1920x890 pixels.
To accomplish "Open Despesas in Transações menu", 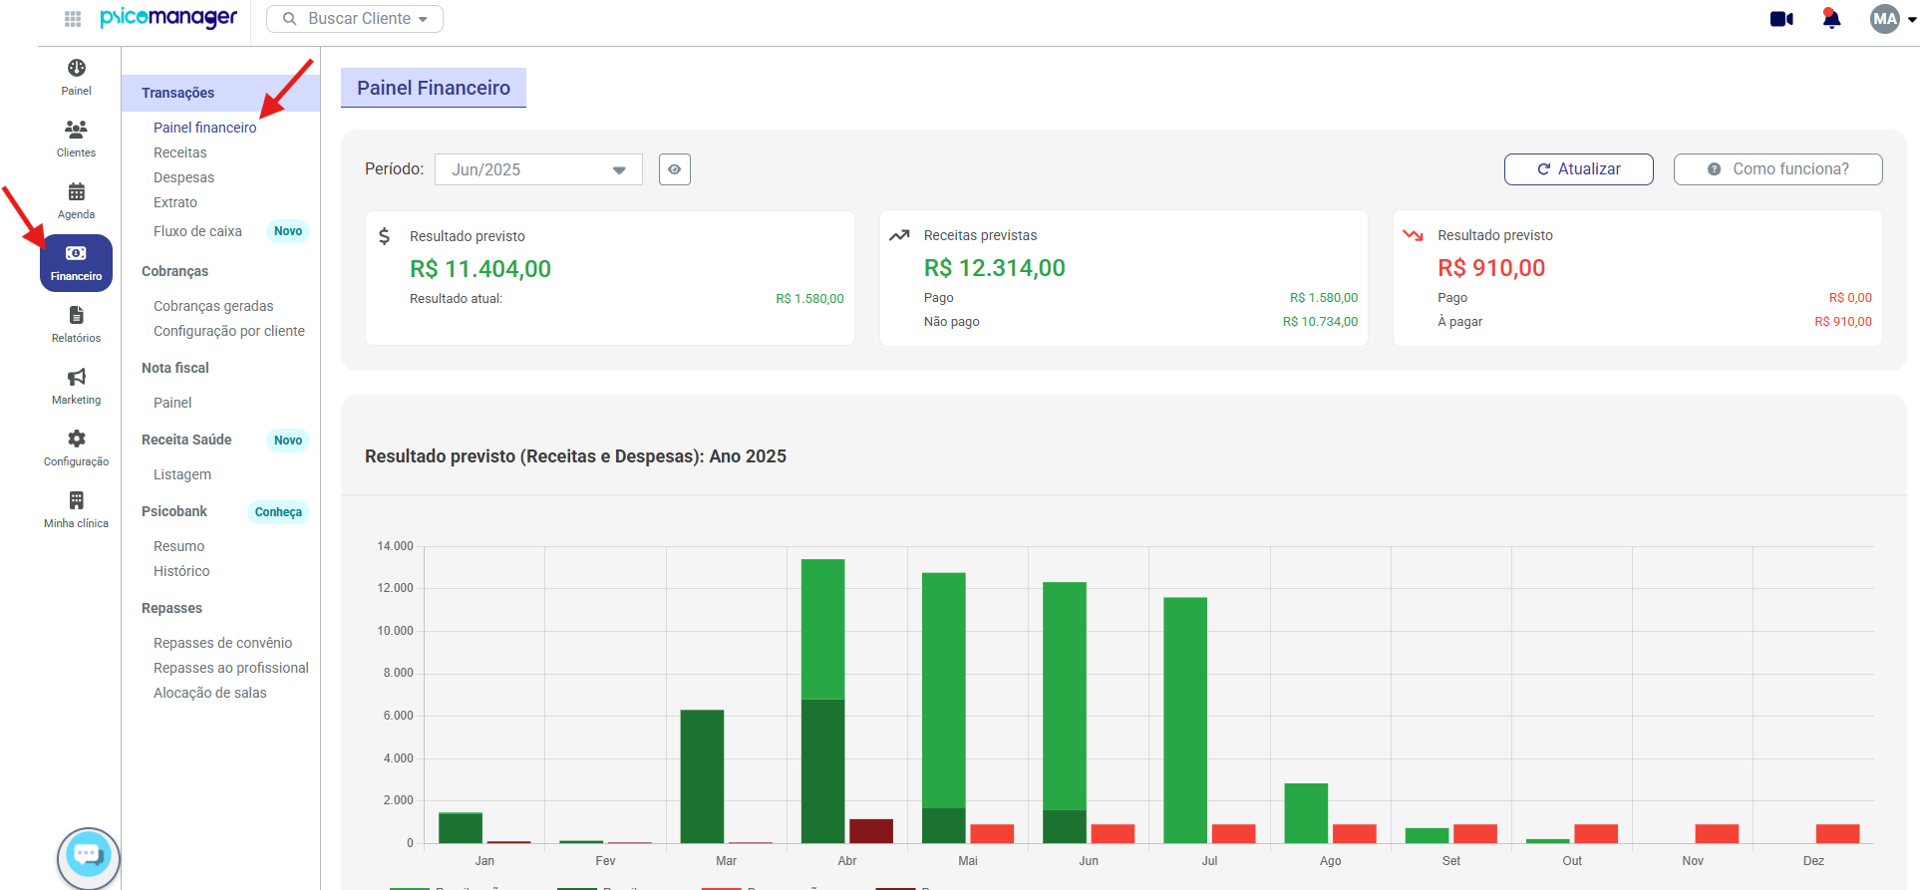I will tap(184, 177).
